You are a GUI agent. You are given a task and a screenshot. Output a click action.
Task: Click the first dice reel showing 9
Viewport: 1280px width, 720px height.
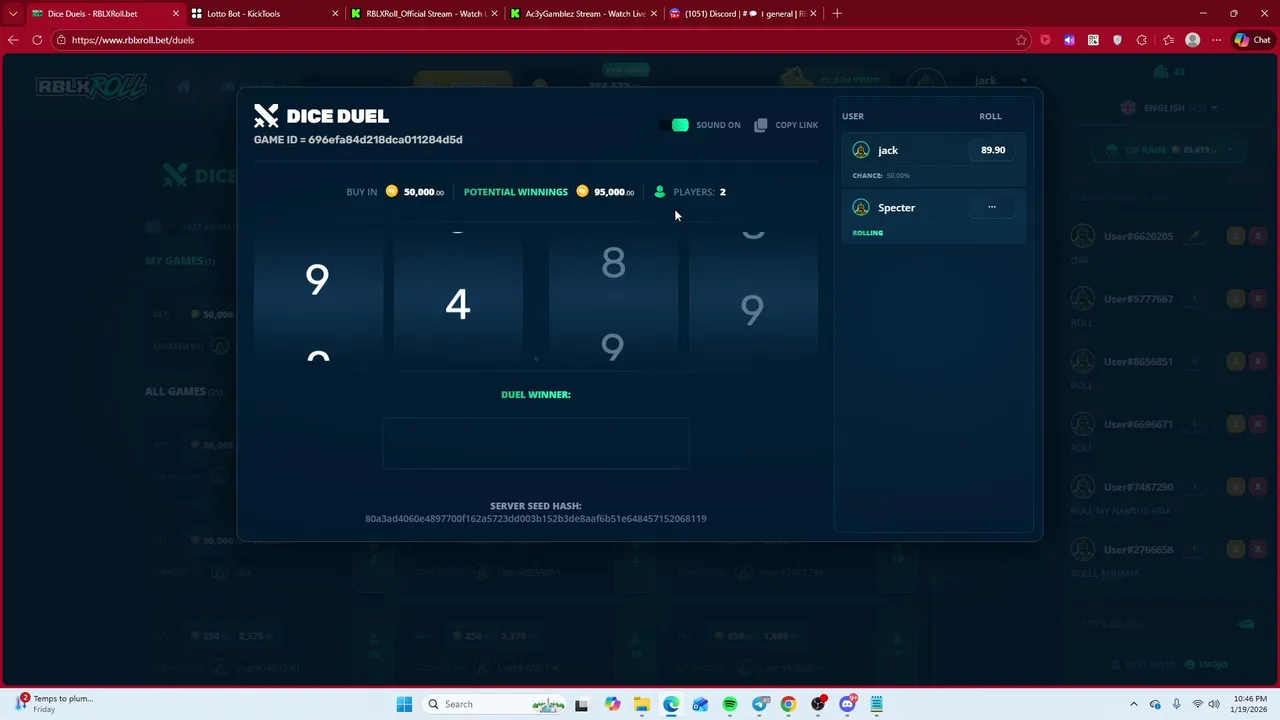(317, 295)
